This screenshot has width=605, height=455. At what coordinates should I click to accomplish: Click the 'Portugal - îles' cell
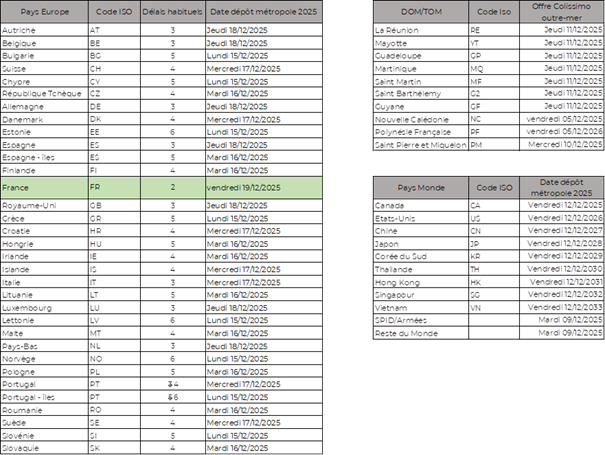[44, 397]
